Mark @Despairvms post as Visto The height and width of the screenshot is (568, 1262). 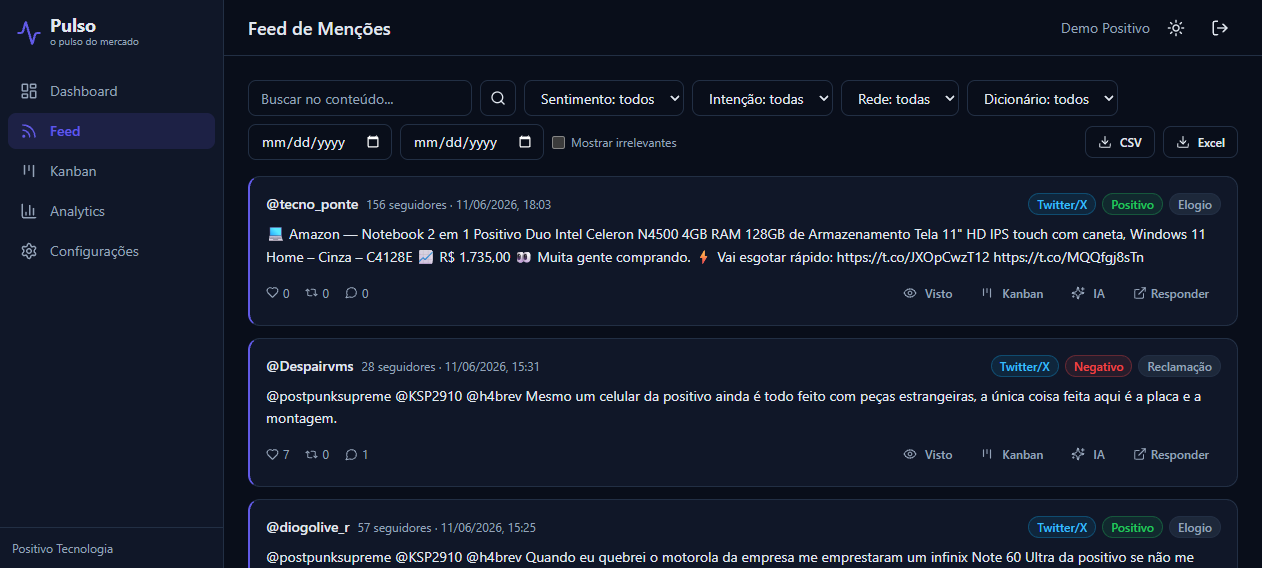928,454
